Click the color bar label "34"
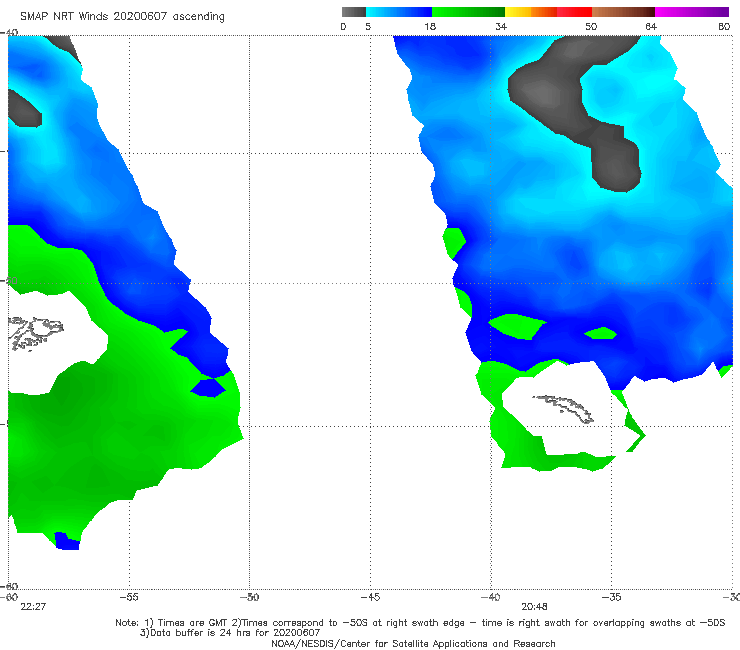This screenshot has width=740, height=650. tap(501, 27)
